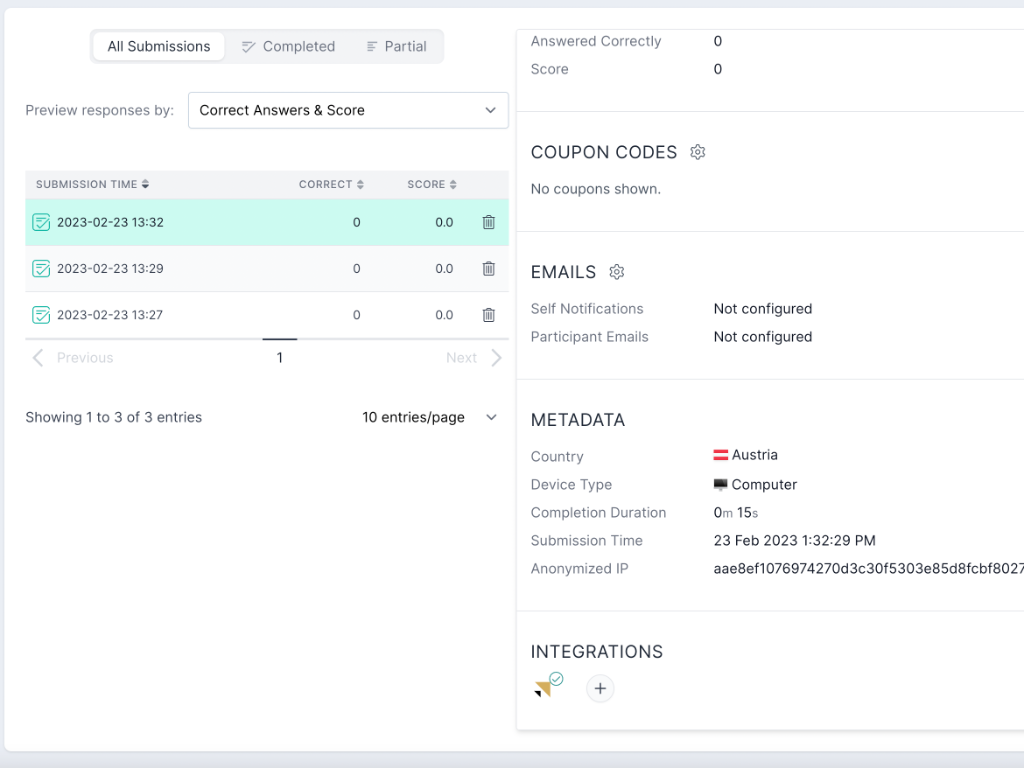Delete the 13:27 submission with trash icon
This screenshot has height=768, width=1024.
coord(488,315)
